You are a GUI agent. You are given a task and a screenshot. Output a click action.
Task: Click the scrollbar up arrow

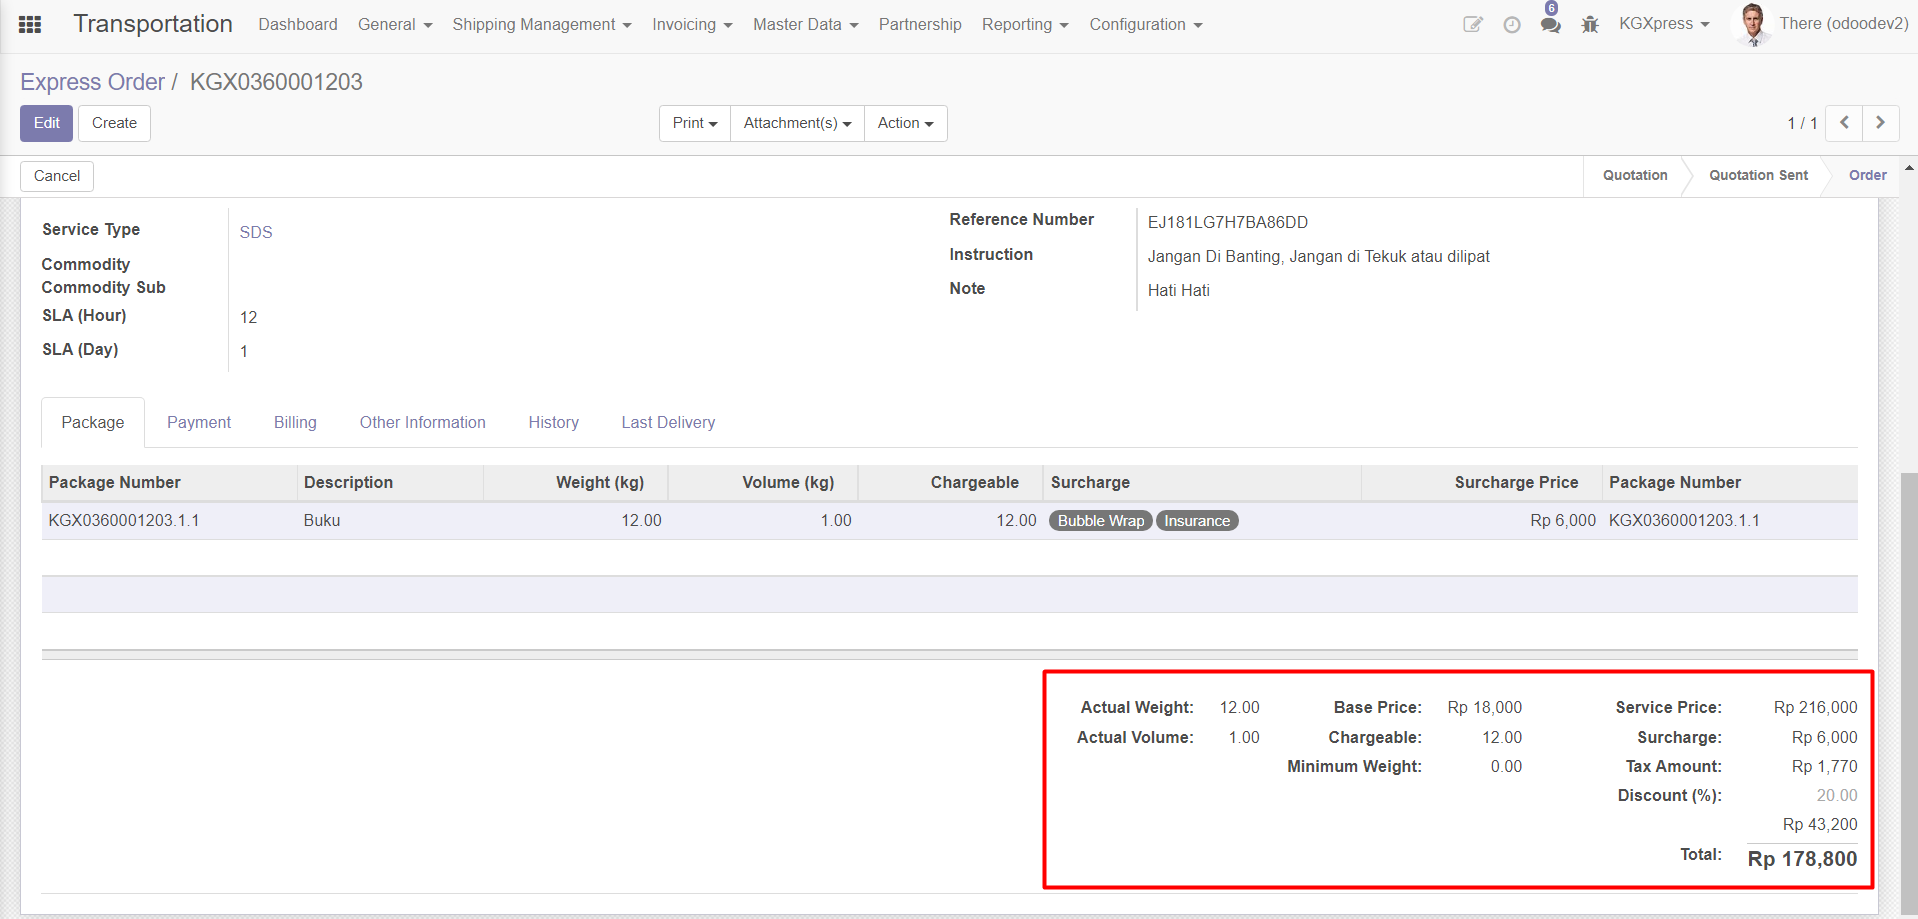(x=1909, y=168)
